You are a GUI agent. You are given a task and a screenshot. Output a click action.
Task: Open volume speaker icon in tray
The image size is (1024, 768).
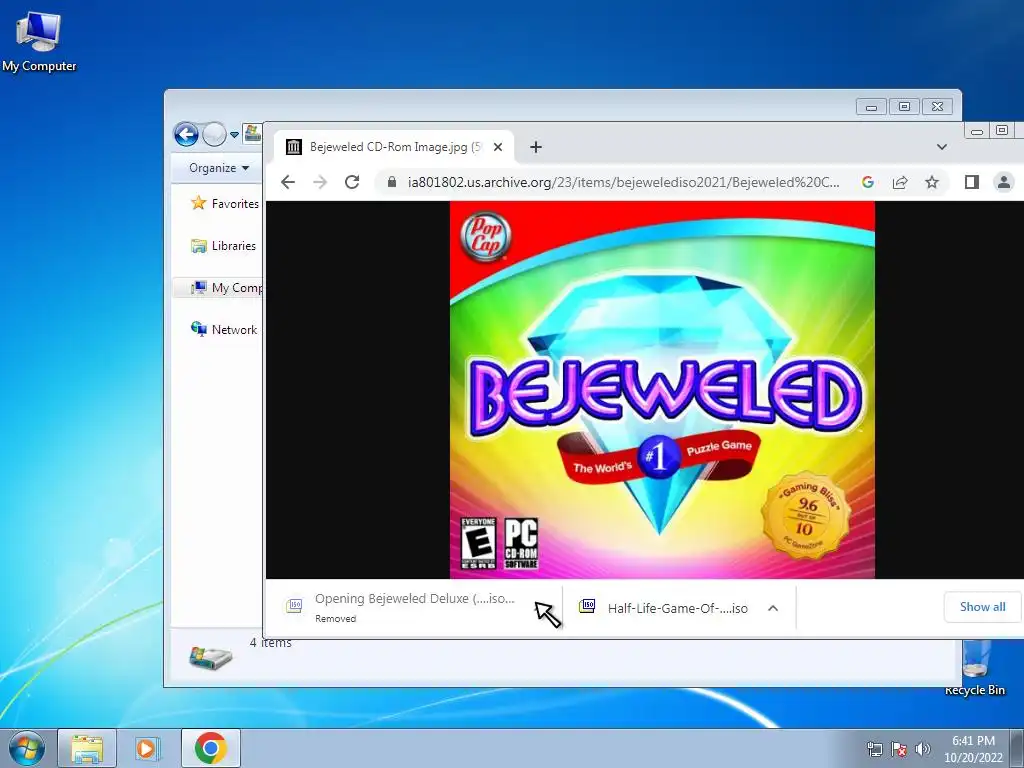[x=923, y=749]
